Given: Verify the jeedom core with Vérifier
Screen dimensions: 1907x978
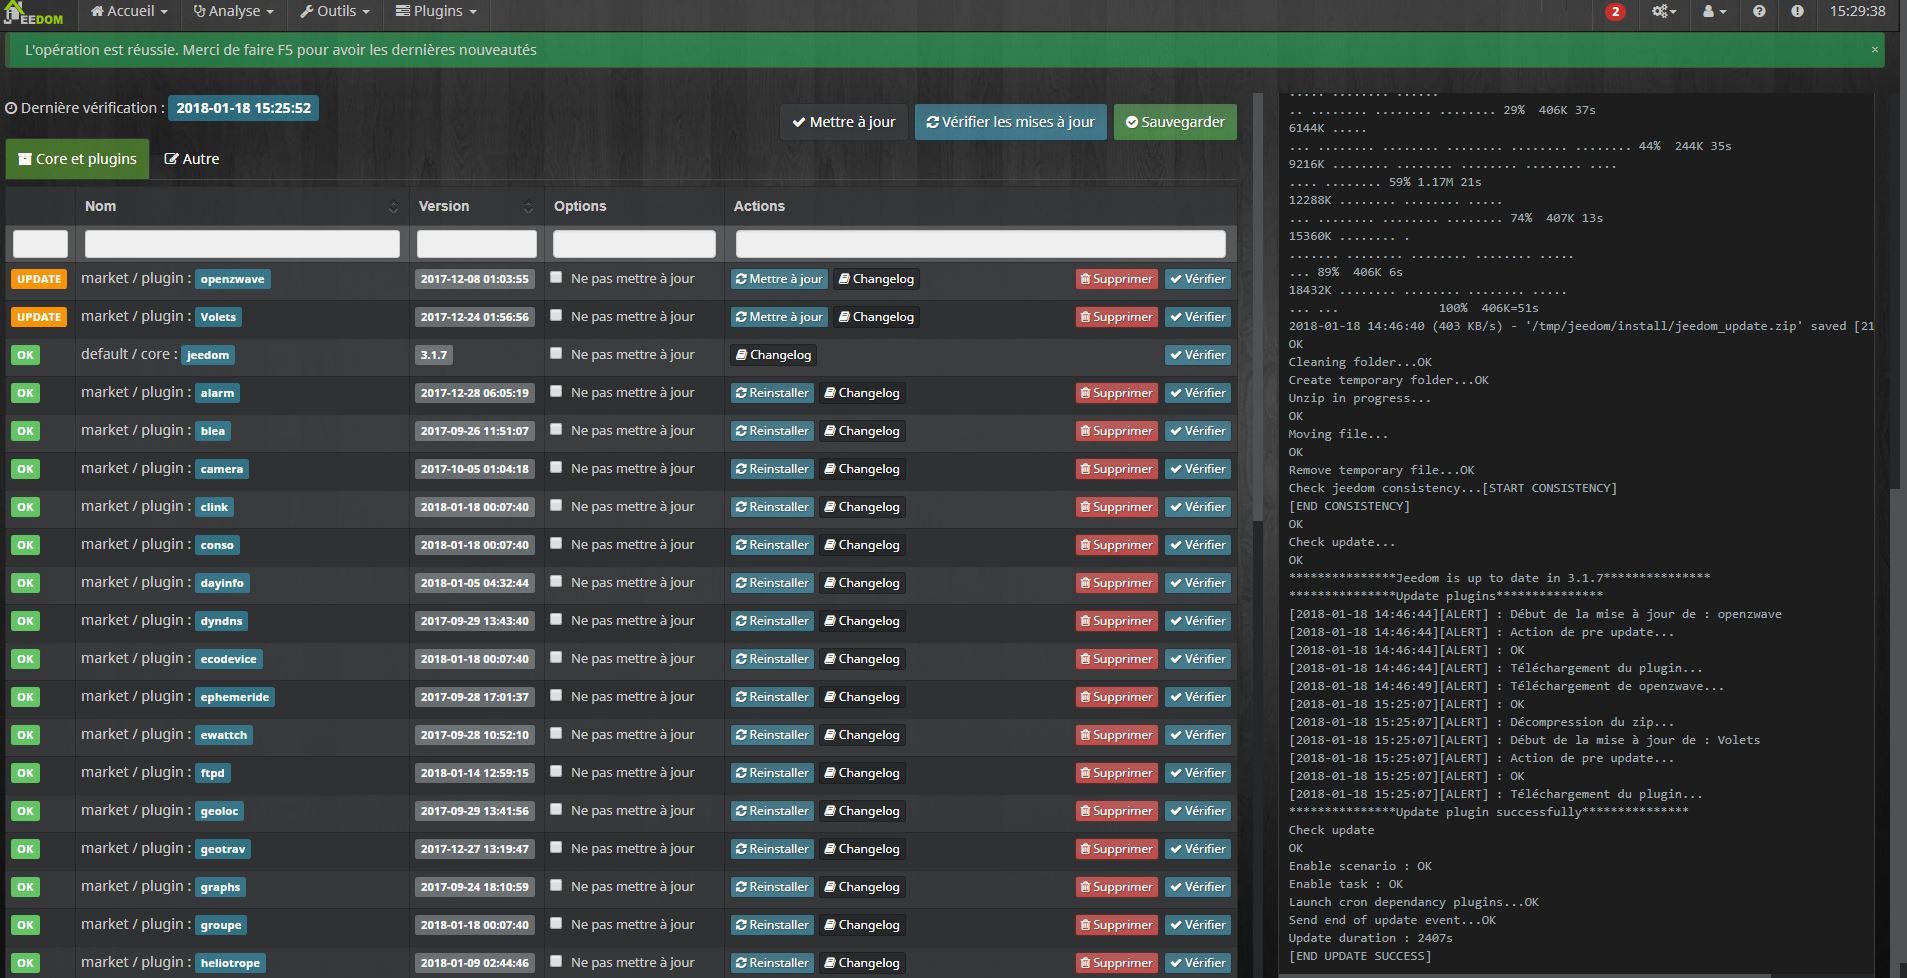Looking at the screenshot, I should click(1198, 355).
